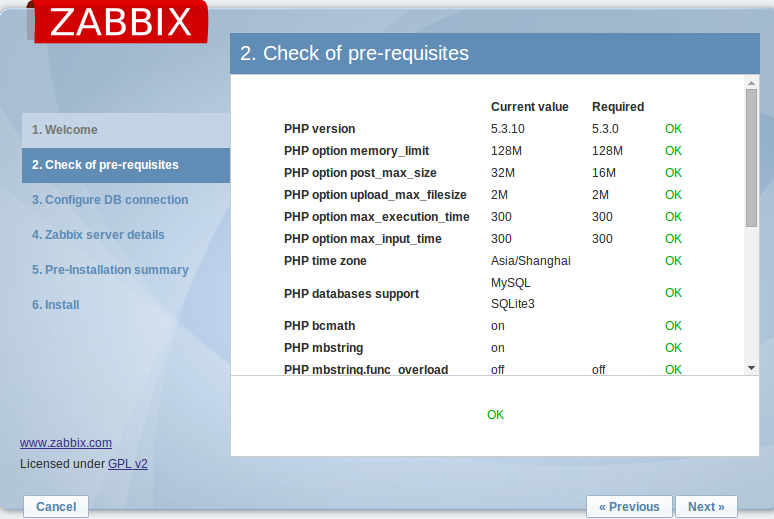Click the OK status for PHP time zone
This screenshot has height=519, width=774.
(673, 261)
